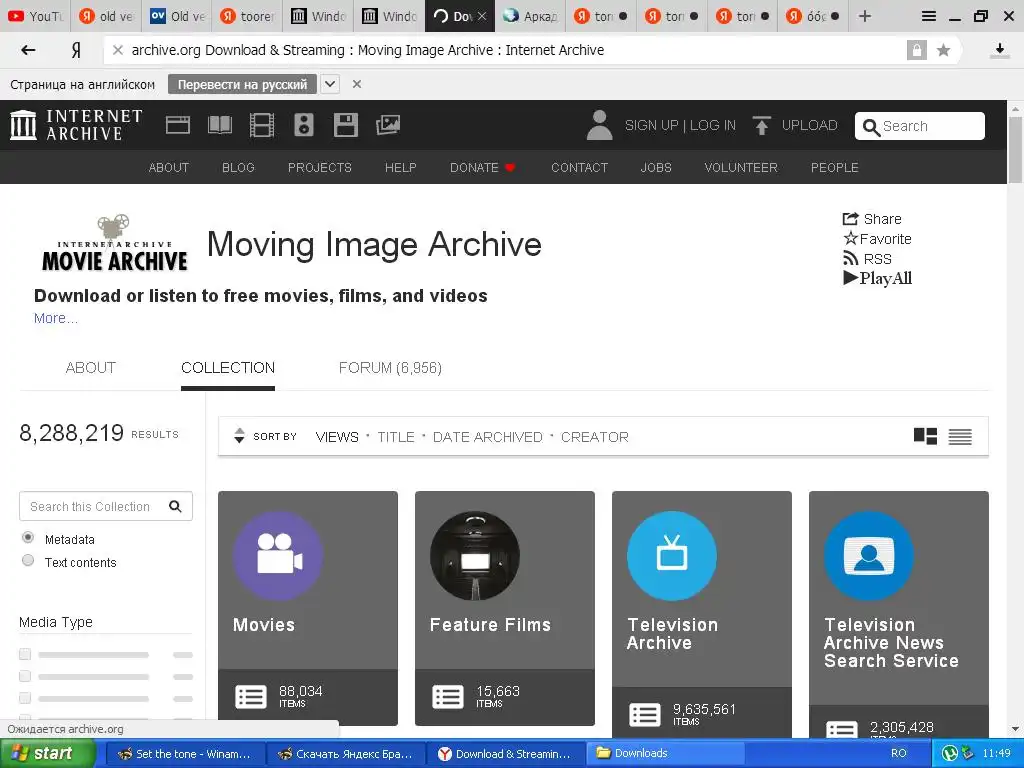
Task: Open the ABOUT nav menu item
Action: 168,167
